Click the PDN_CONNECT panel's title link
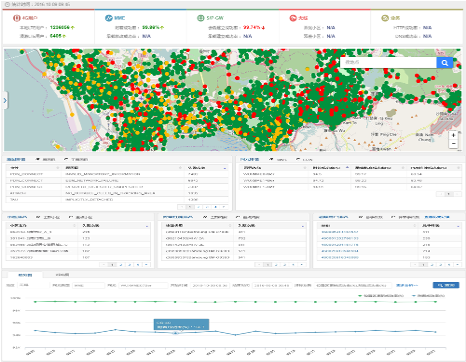Viewport: 466px width, 362px height. point(16,159)
